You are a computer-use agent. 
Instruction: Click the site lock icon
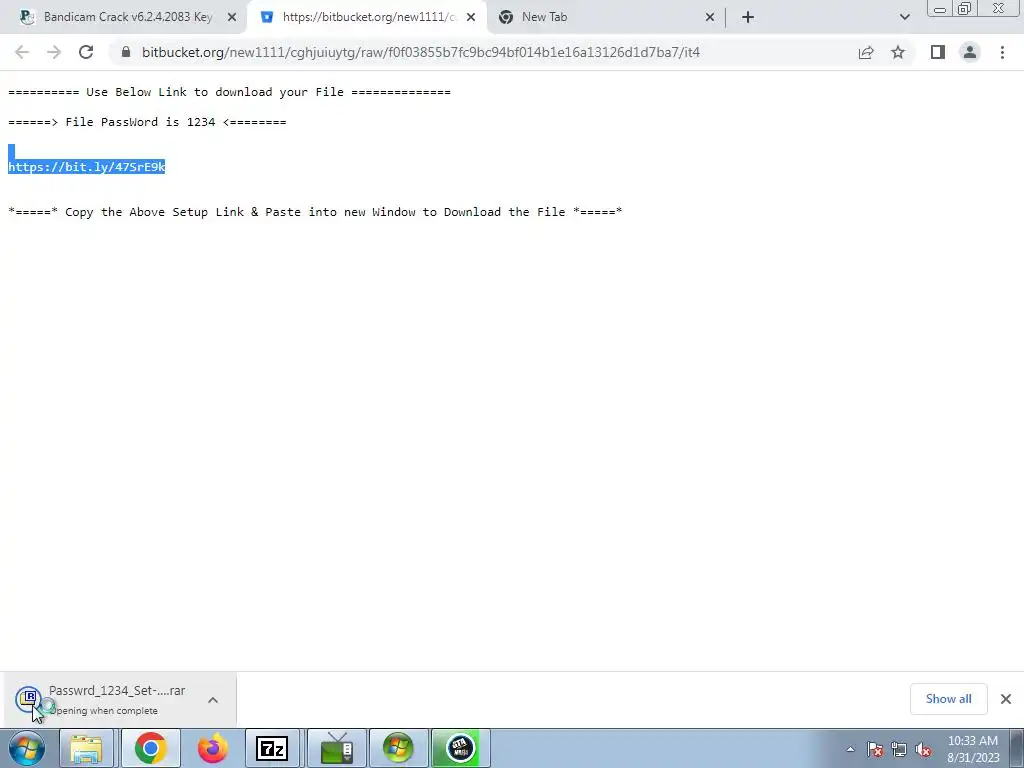[x=126, y=52]
